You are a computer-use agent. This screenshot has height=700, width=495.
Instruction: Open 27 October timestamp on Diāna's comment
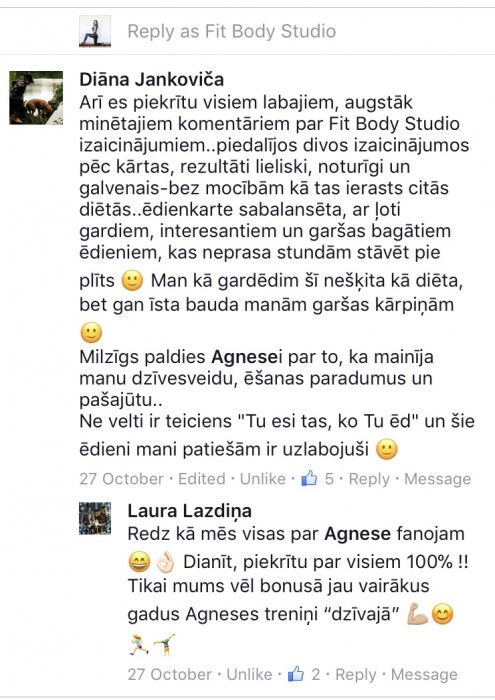121,479
